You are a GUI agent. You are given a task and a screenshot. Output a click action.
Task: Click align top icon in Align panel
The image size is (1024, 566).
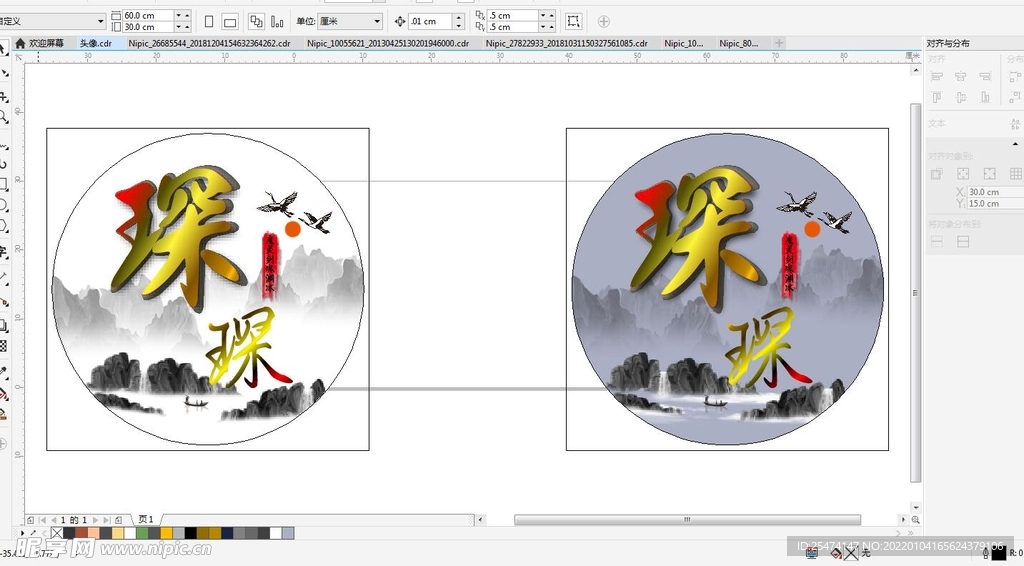pyautogui.click(x=937, y=98)
